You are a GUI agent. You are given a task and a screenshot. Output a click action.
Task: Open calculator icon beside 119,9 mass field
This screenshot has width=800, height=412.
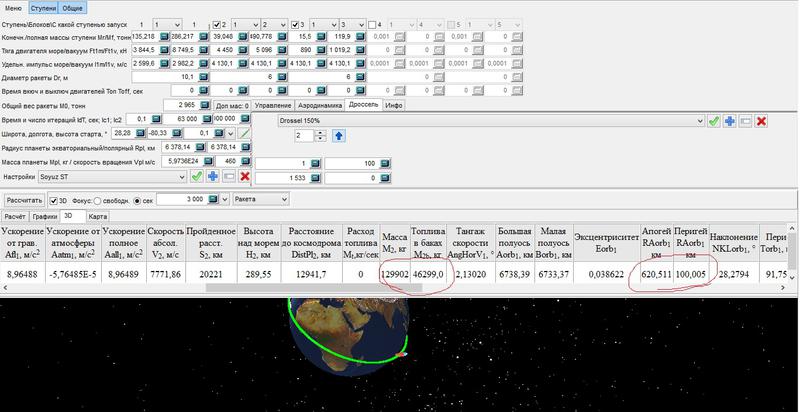click(x=361, y=37)
